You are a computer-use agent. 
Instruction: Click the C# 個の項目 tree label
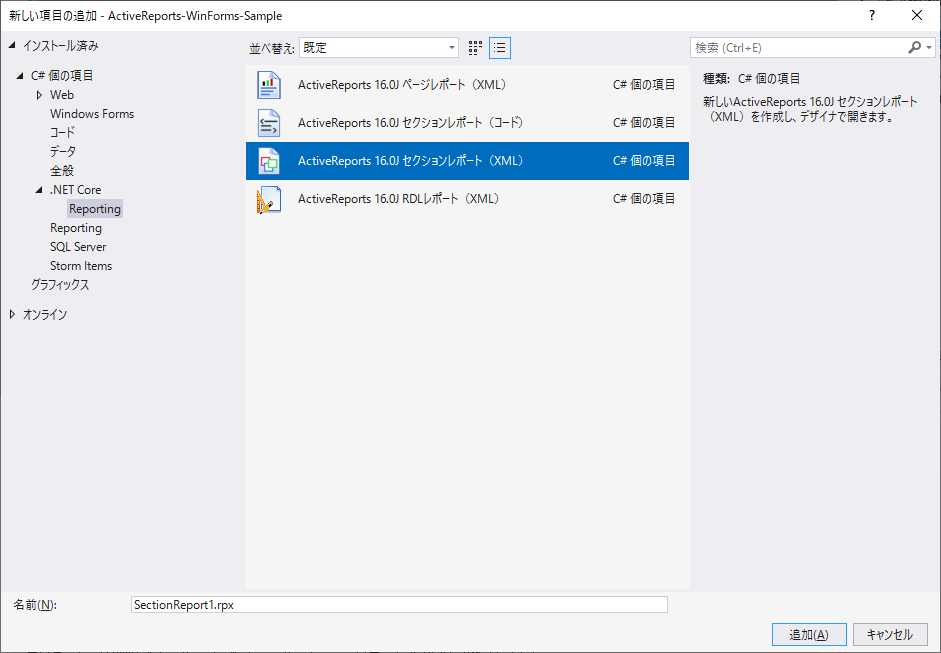pyautogui.click(x=62, y=76)
